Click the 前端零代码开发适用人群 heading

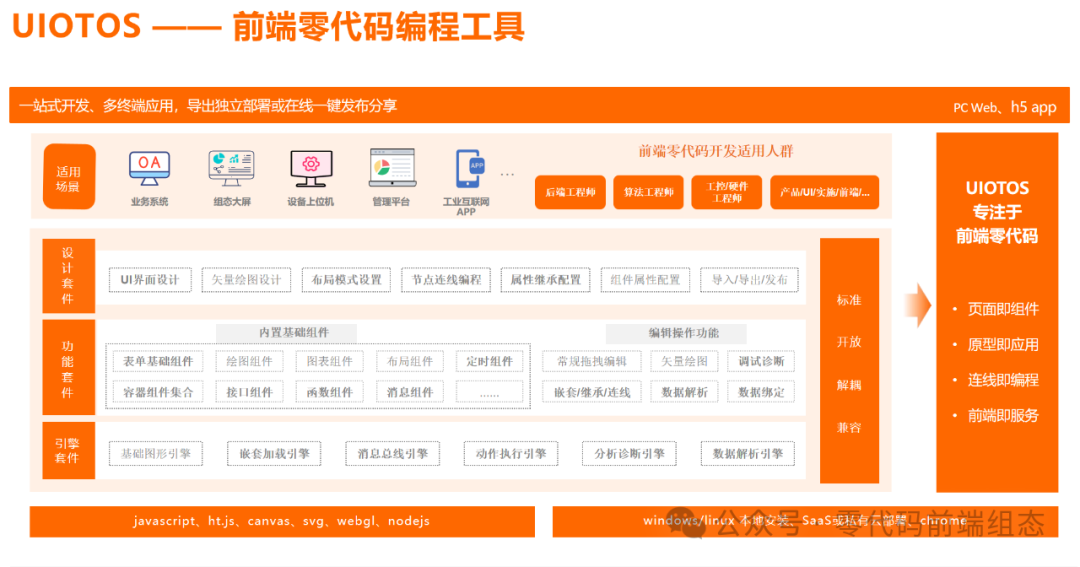[x=716, y=152]
